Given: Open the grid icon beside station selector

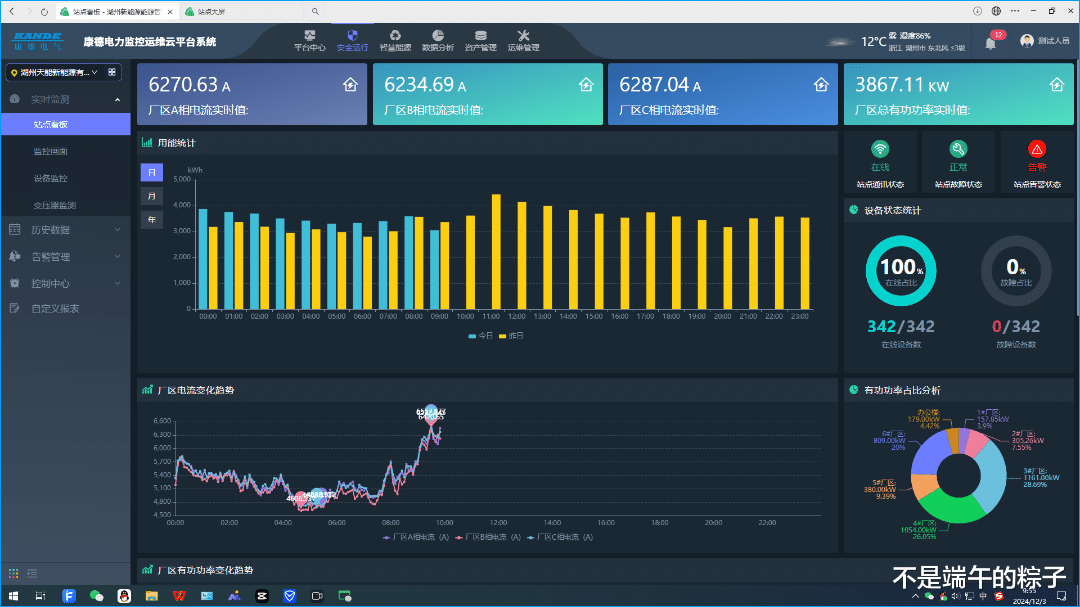Looking at the screenshot, I should coord(112,72).
